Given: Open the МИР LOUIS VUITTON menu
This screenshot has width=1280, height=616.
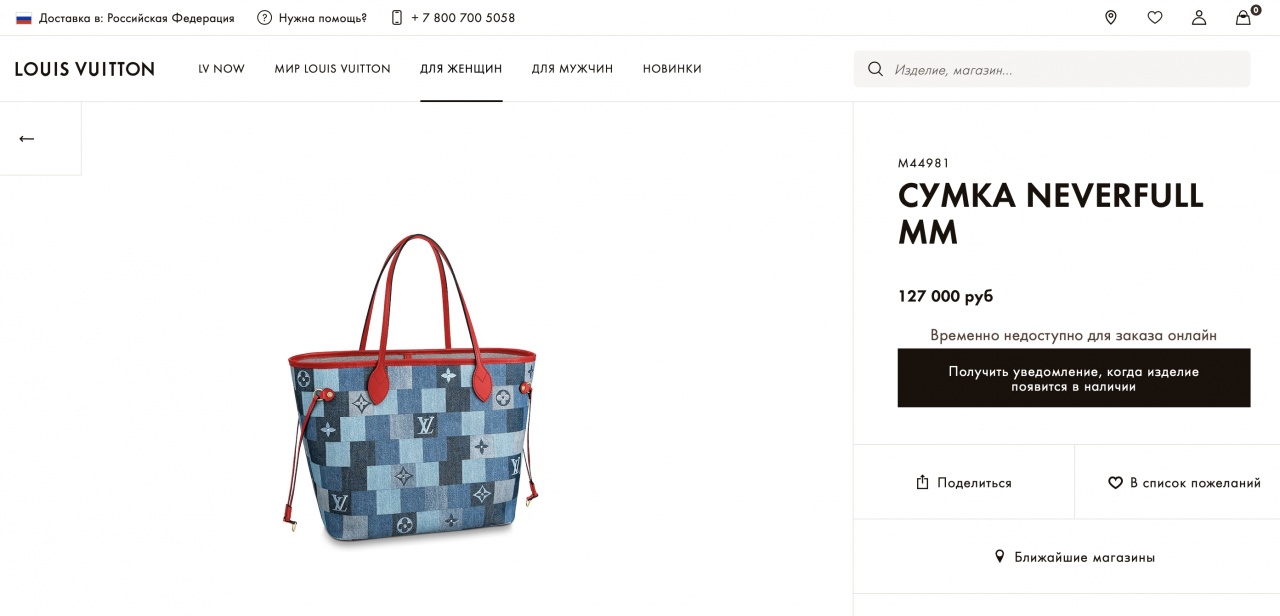Looking at the screenshot, I should click(x=332, y=69).
